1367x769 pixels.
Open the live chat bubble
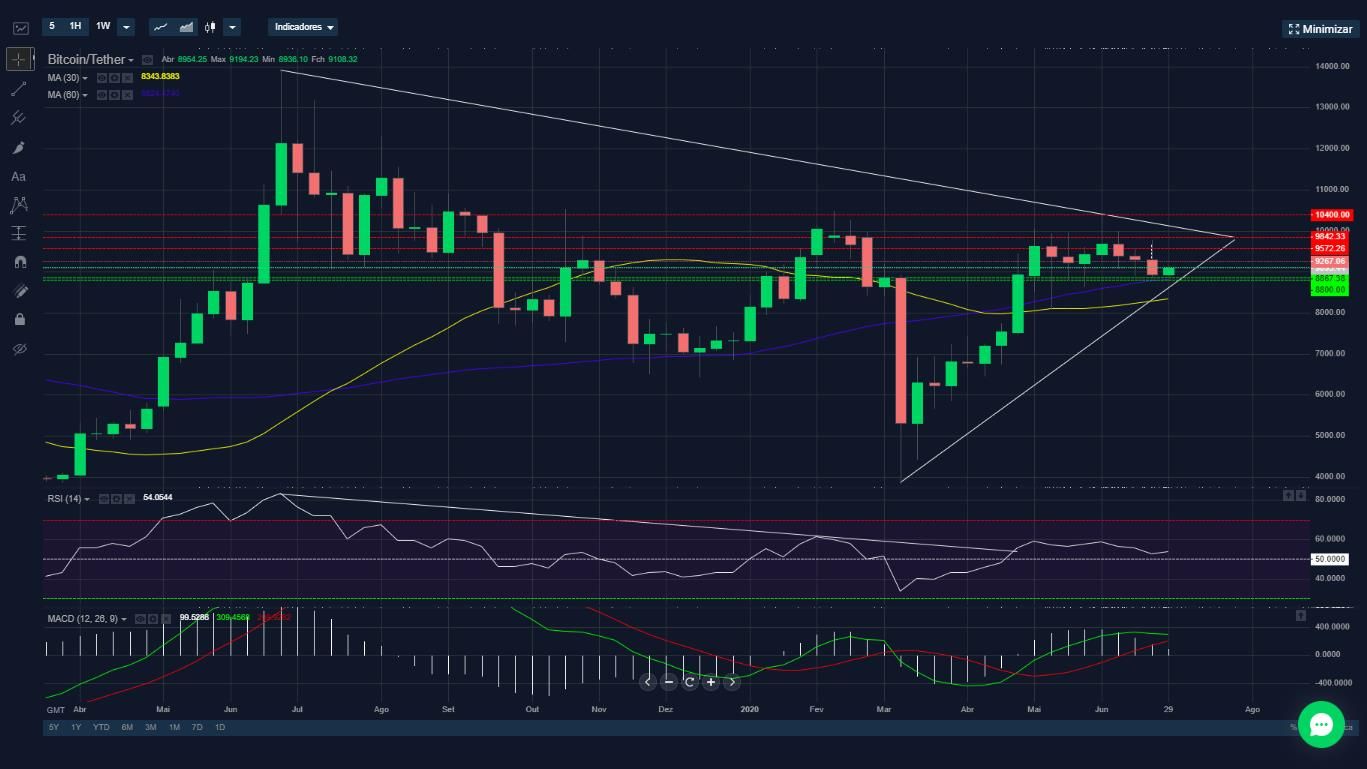coord(1321,725)
